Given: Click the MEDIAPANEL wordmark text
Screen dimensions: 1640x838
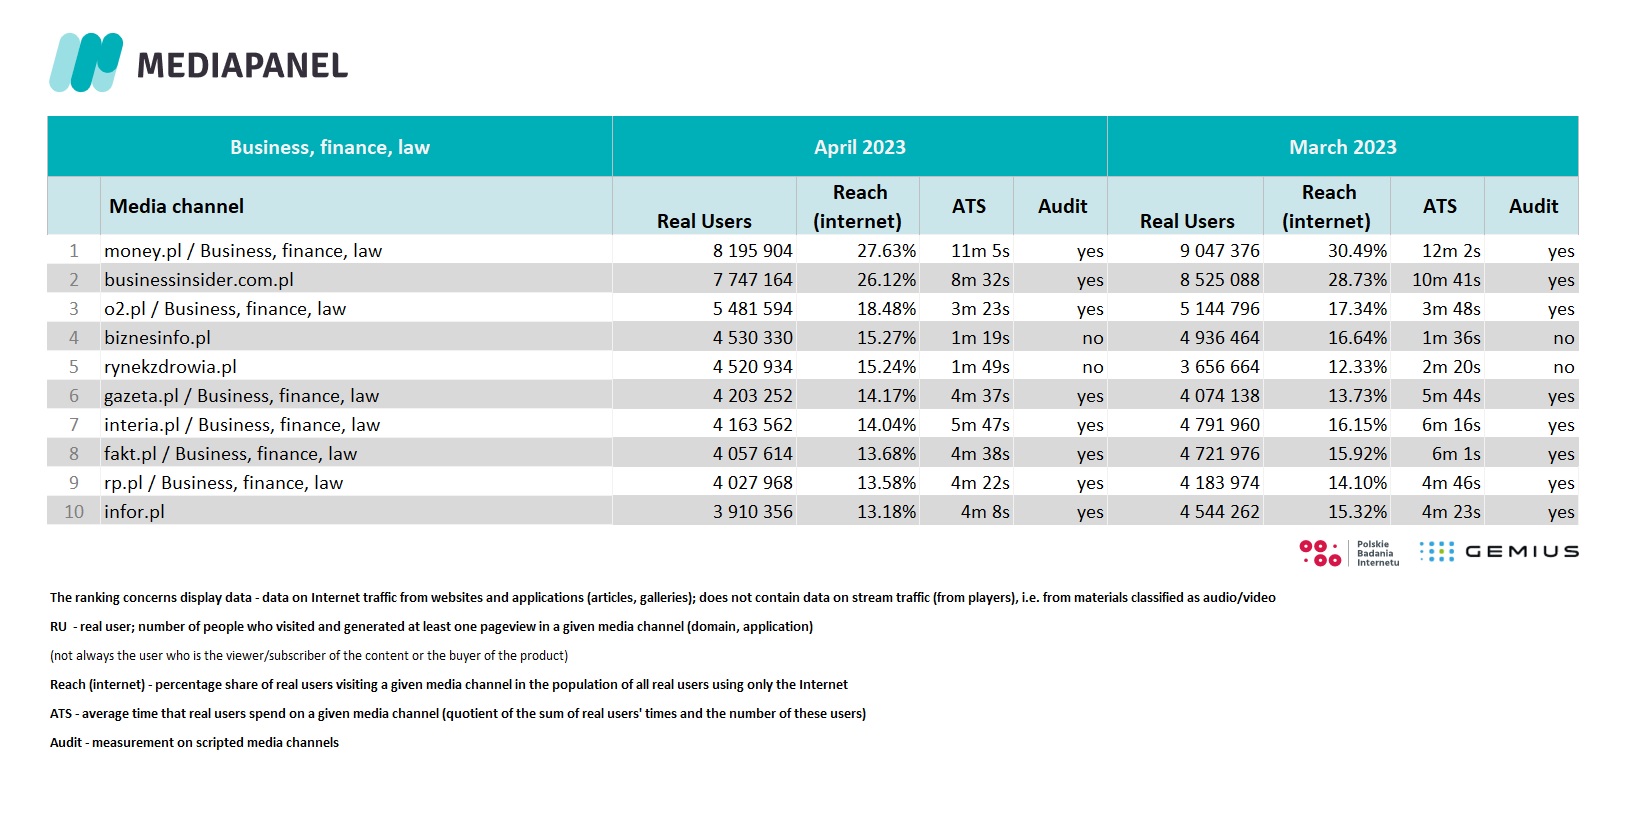Looking at the screenshot, I should point(242,66).
